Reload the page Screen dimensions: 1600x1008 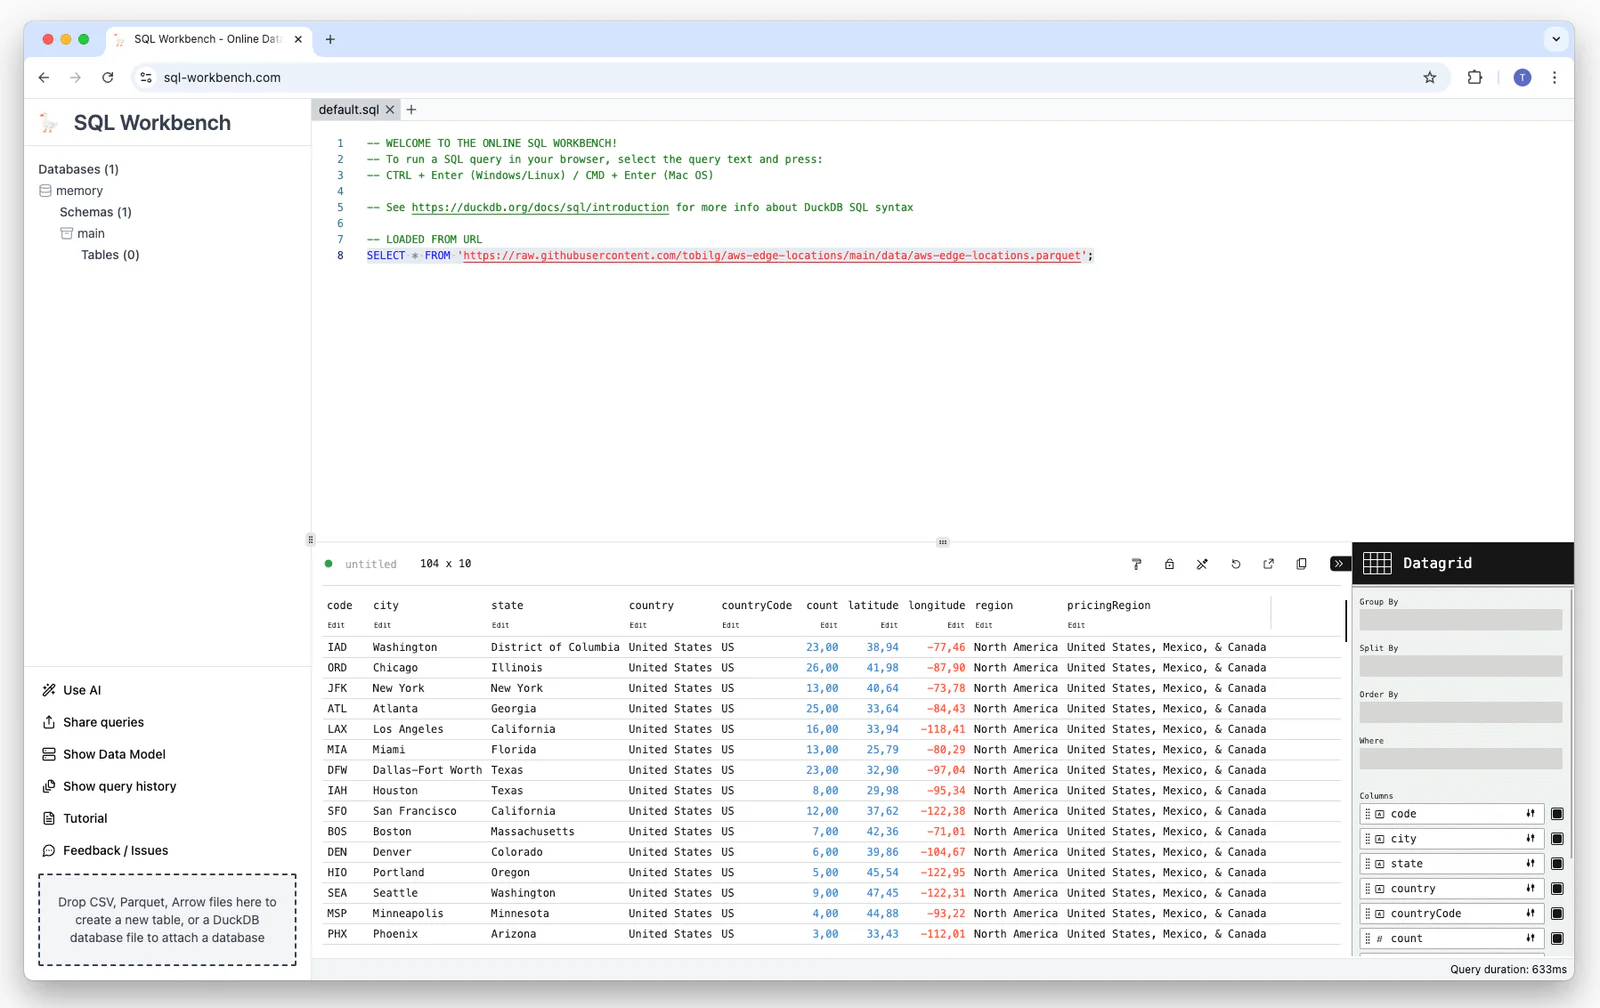(108, 77)
